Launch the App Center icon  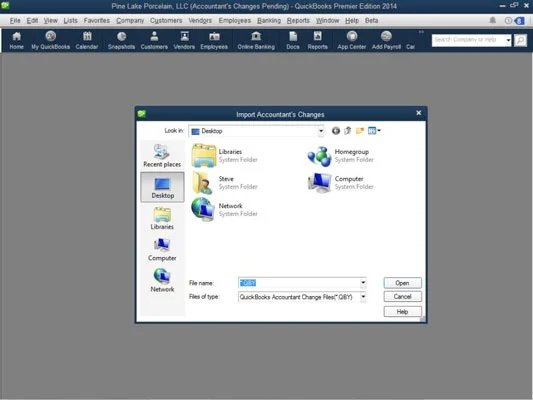click(x=351, y=40)
